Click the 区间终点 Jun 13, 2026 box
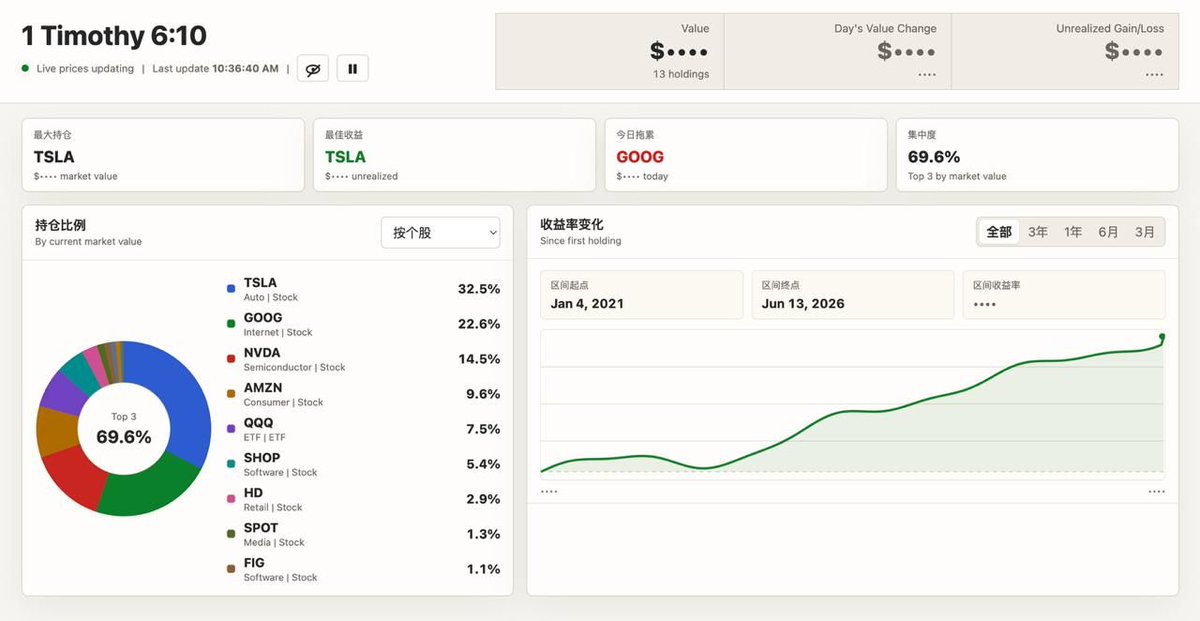Viewport: 1200px width, 621px height. point(853,294)
